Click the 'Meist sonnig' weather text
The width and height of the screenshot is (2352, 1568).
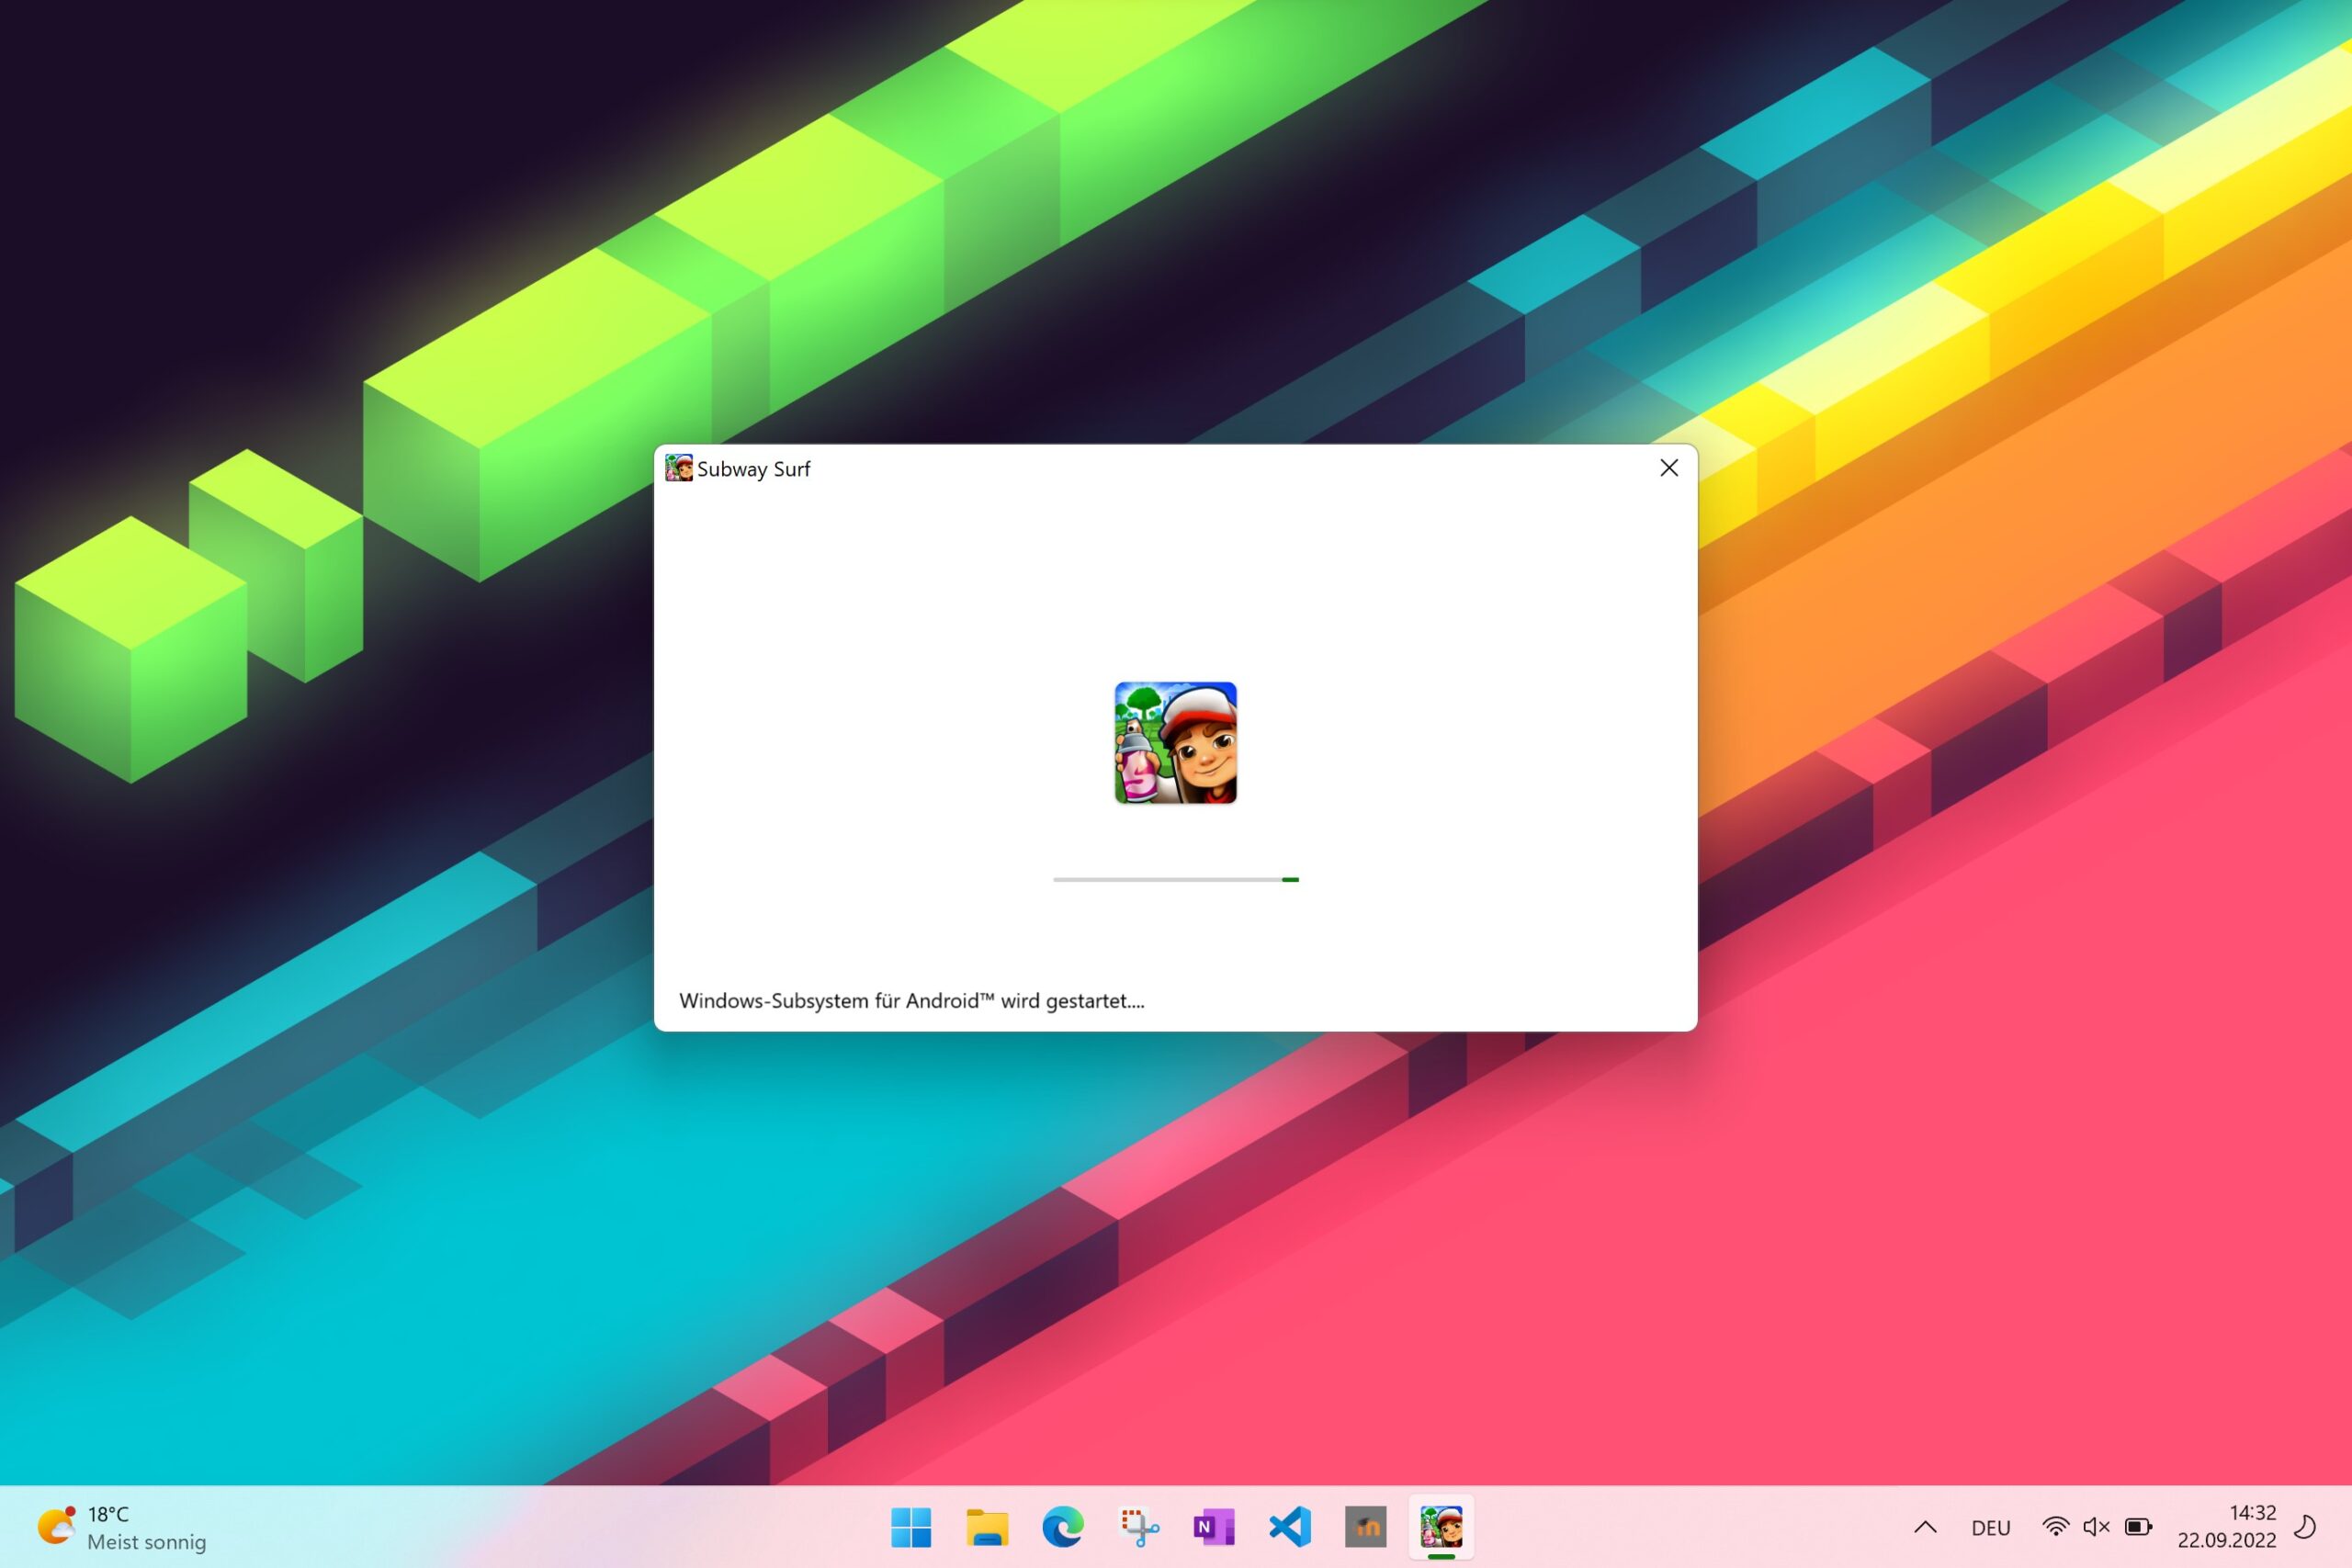pyautogui.click(x=146, y=1542)
